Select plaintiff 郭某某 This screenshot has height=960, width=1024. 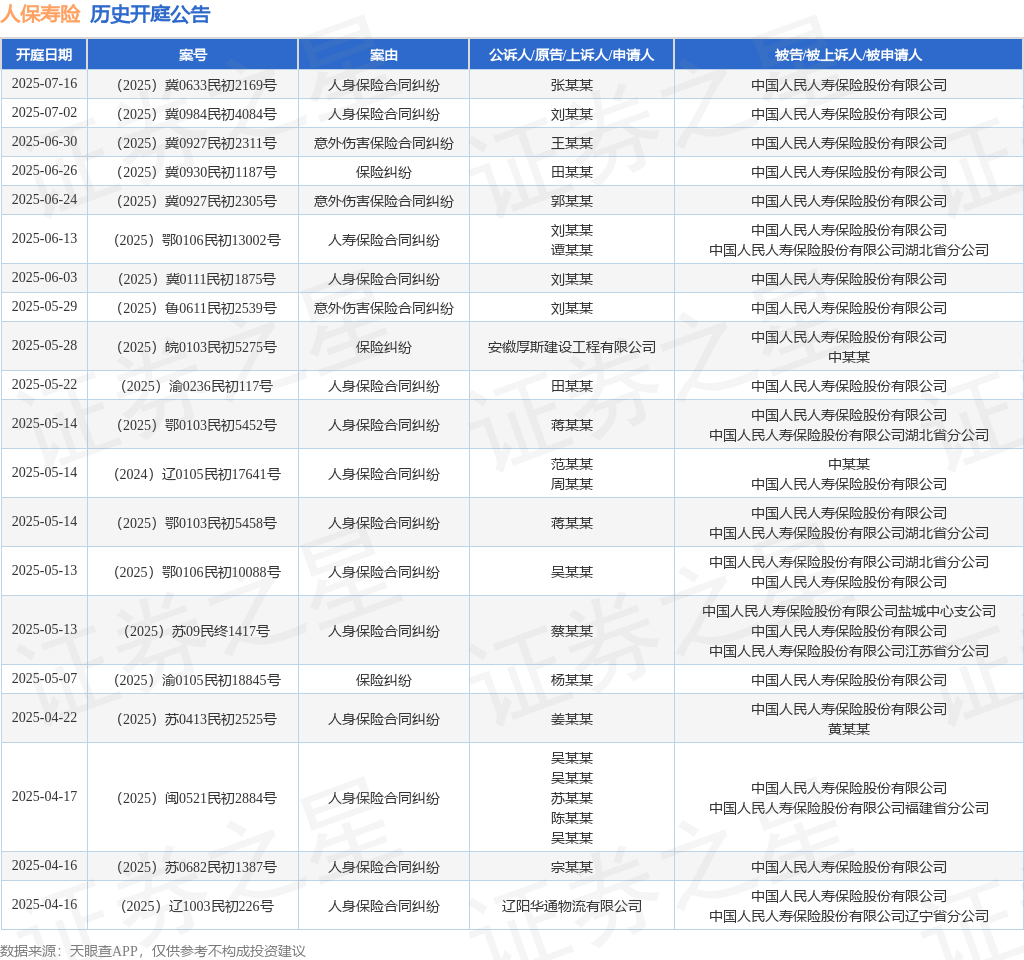571,201
